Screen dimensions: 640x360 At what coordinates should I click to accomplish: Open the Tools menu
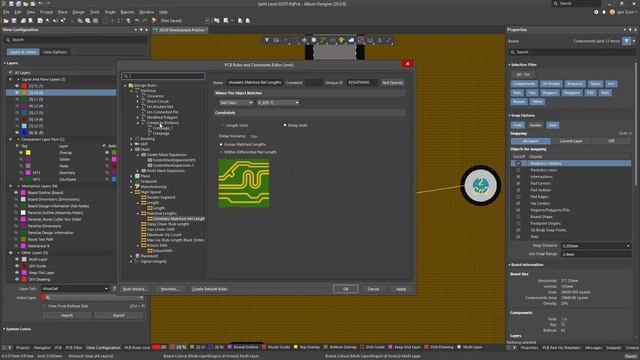pos(94,12)
